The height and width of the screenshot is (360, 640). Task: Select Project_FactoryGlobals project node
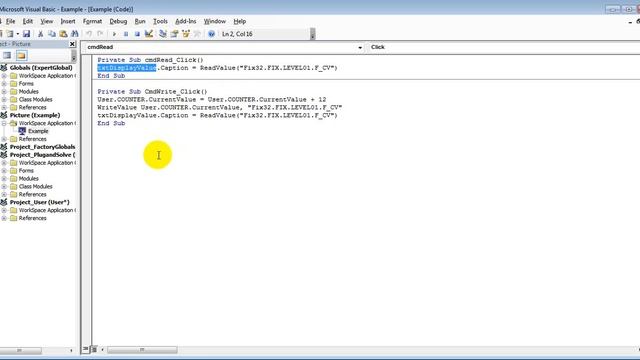pos(42,147)
